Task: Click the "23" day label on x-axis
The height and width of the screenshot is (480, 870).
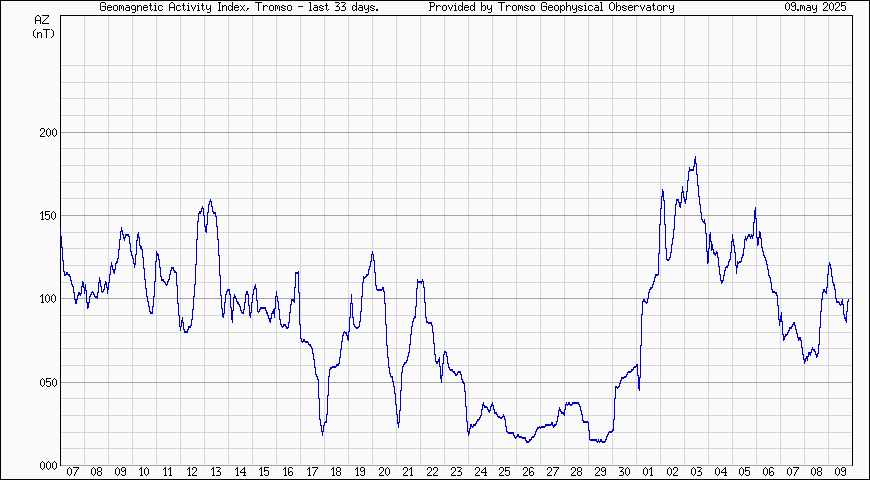Action: coord(456,472)
